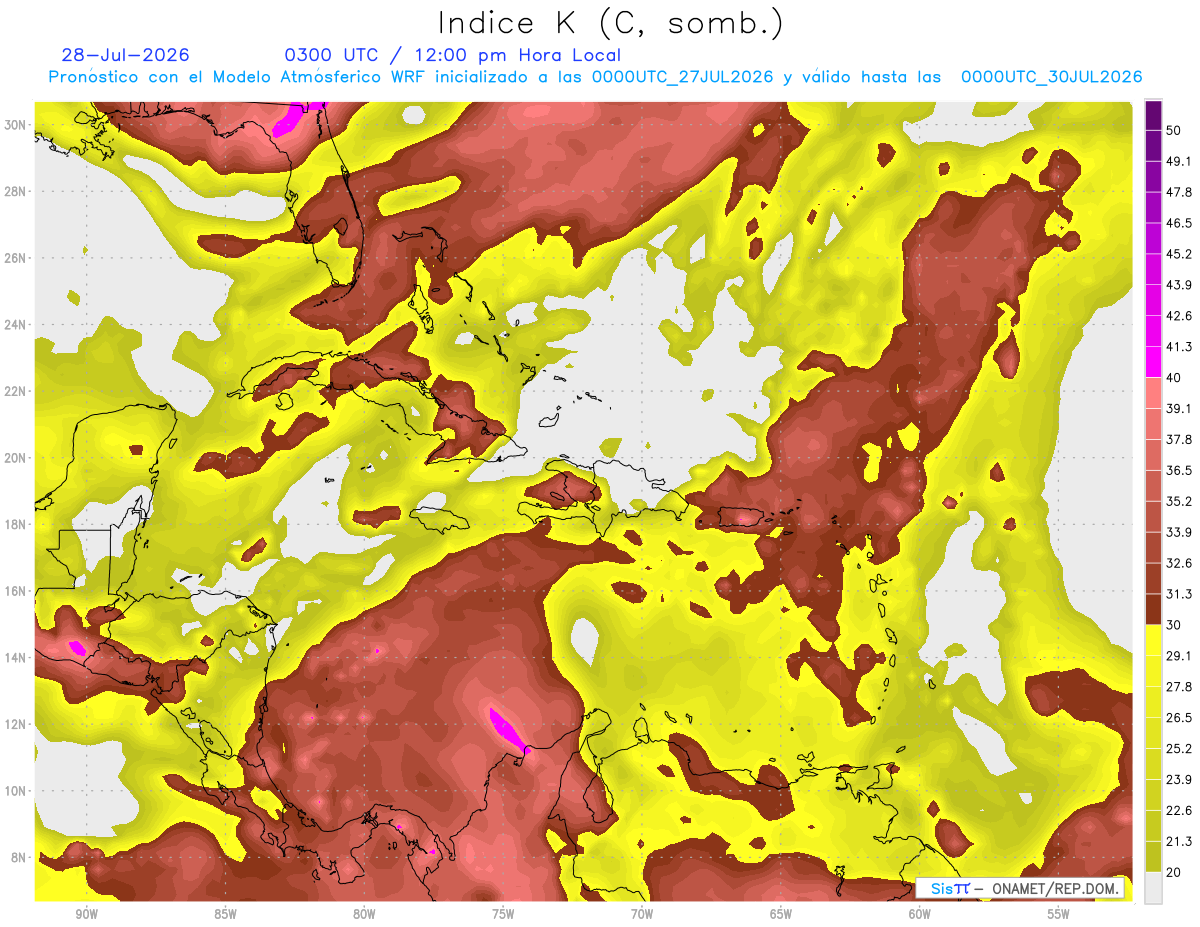Click the 8N latitude axis label
This screenshot has width=1200, height=927.
tap(20, 857)
